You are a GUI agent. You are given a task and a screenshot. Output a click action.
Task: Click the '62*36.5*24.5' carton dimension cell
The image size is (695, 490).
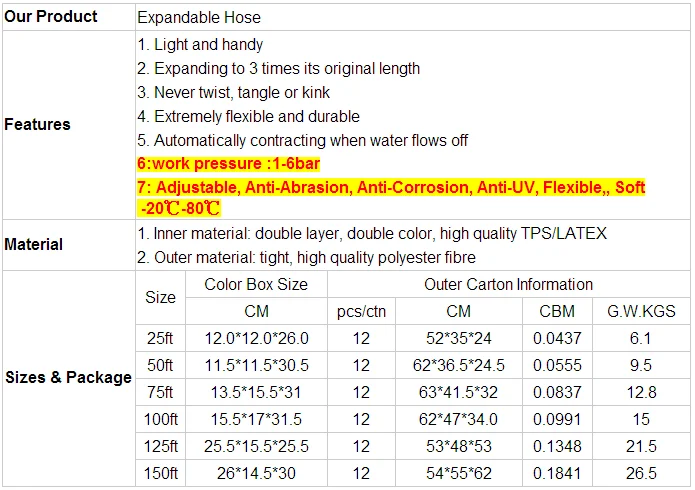pos(459,366)
